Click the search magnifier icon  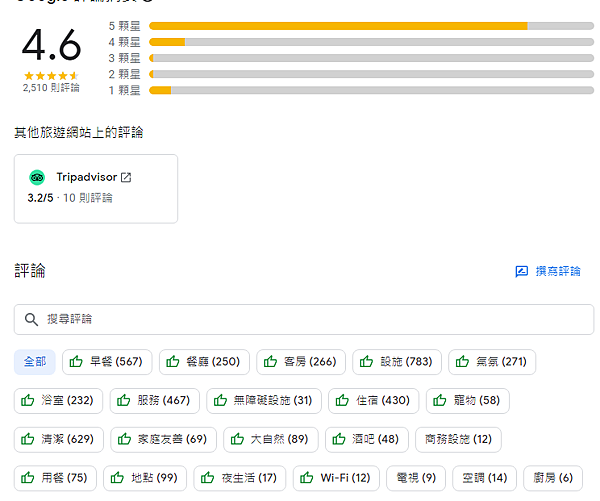(31, 319)
